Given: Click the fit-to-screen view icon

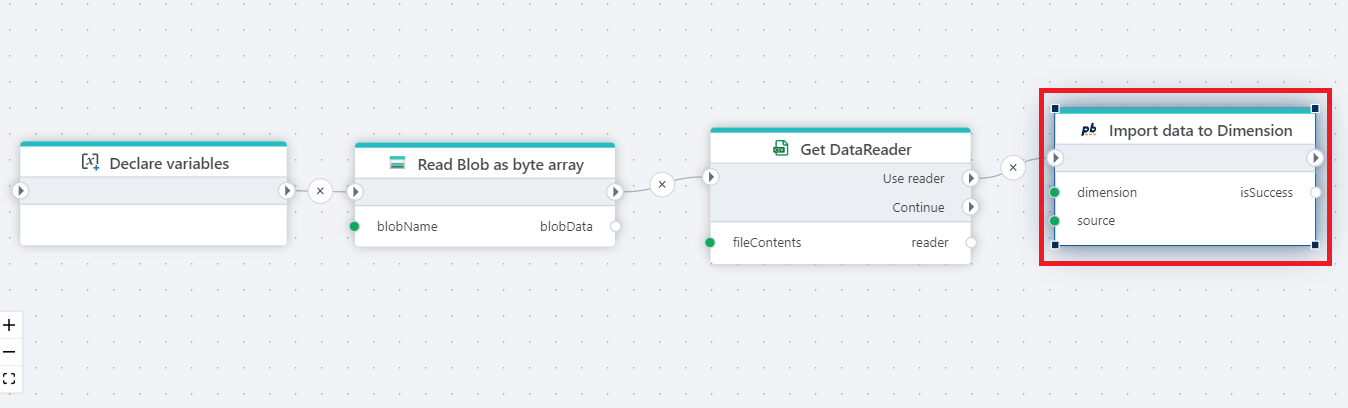Looking at the screenshot, I should coord(10,379).
